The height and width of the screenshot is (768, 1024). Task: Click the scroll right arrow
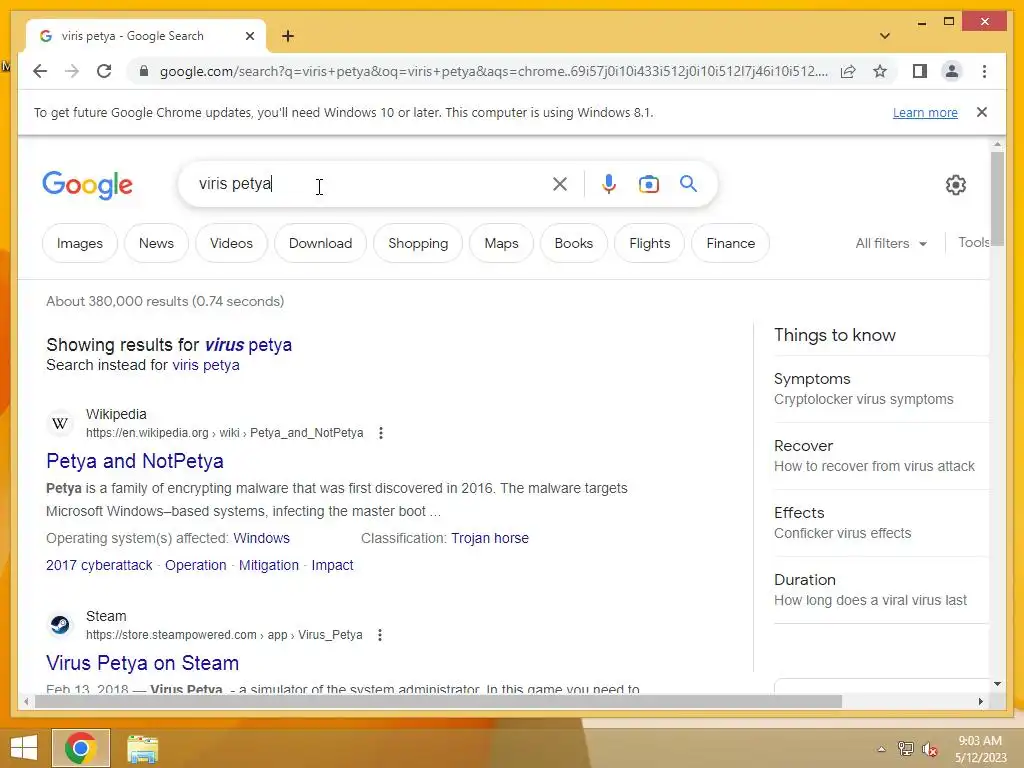tap(980, 701)
